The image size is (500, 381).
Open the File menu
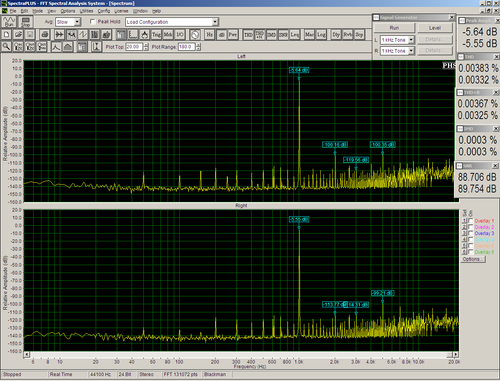[13, 11]
